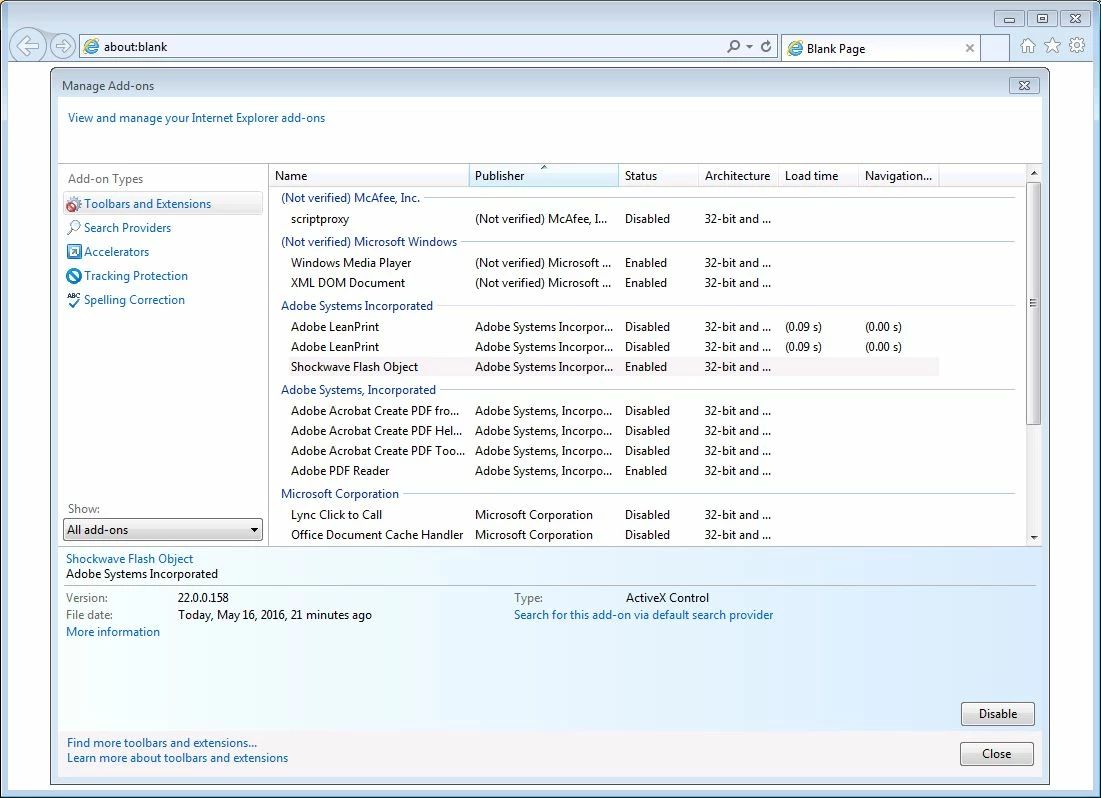This screenshot has width=1101, height=798.
Task: Close the Blank Page tab
Action: pyautogui.click(x=970, y=48)
